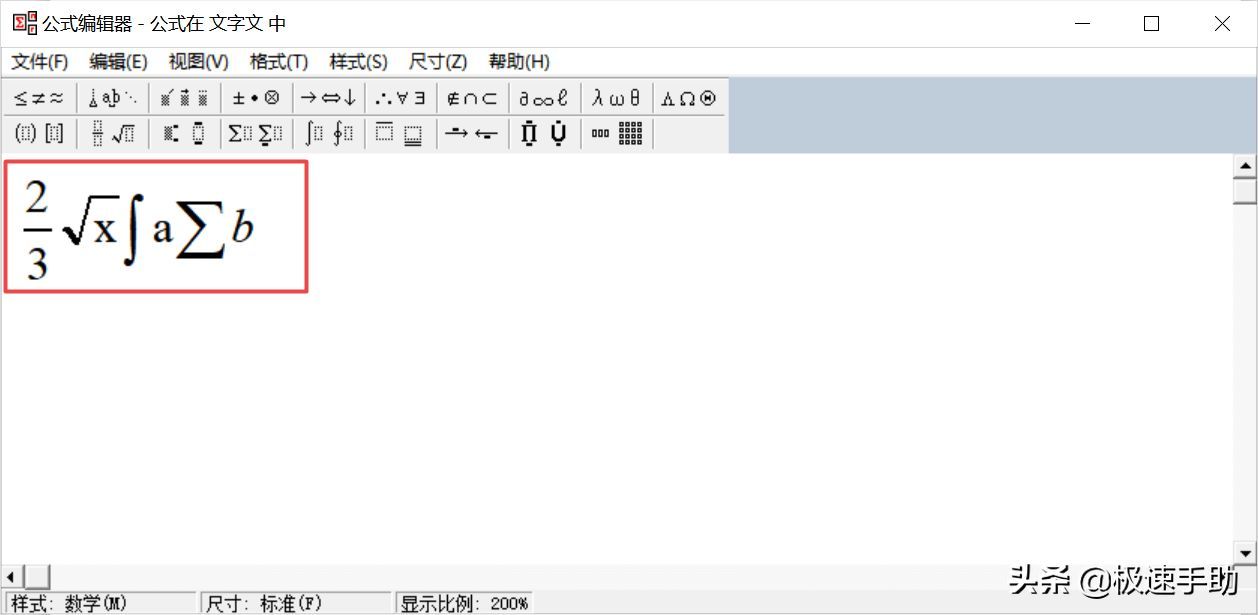The width and height of the screenshot is (1258, 615).
Task: Open the 文件(F) menu
Action: (x=39, y=62)
